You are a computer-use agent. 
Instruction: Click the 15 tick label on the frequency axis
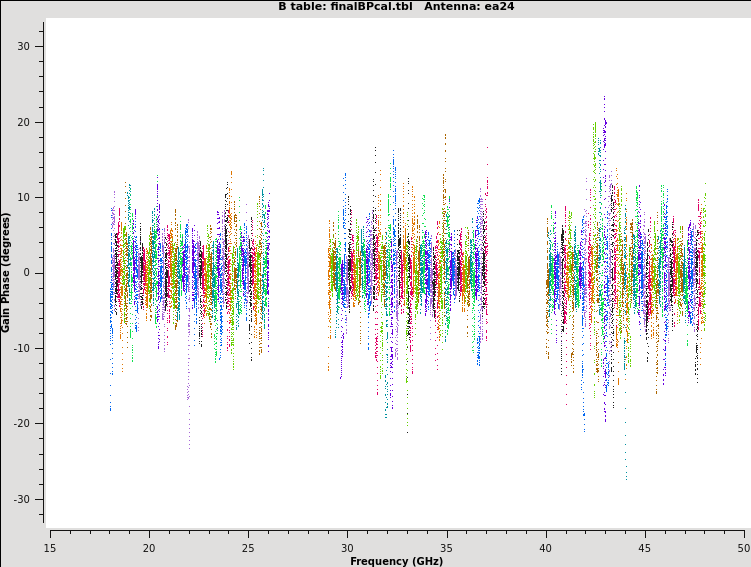50,547
